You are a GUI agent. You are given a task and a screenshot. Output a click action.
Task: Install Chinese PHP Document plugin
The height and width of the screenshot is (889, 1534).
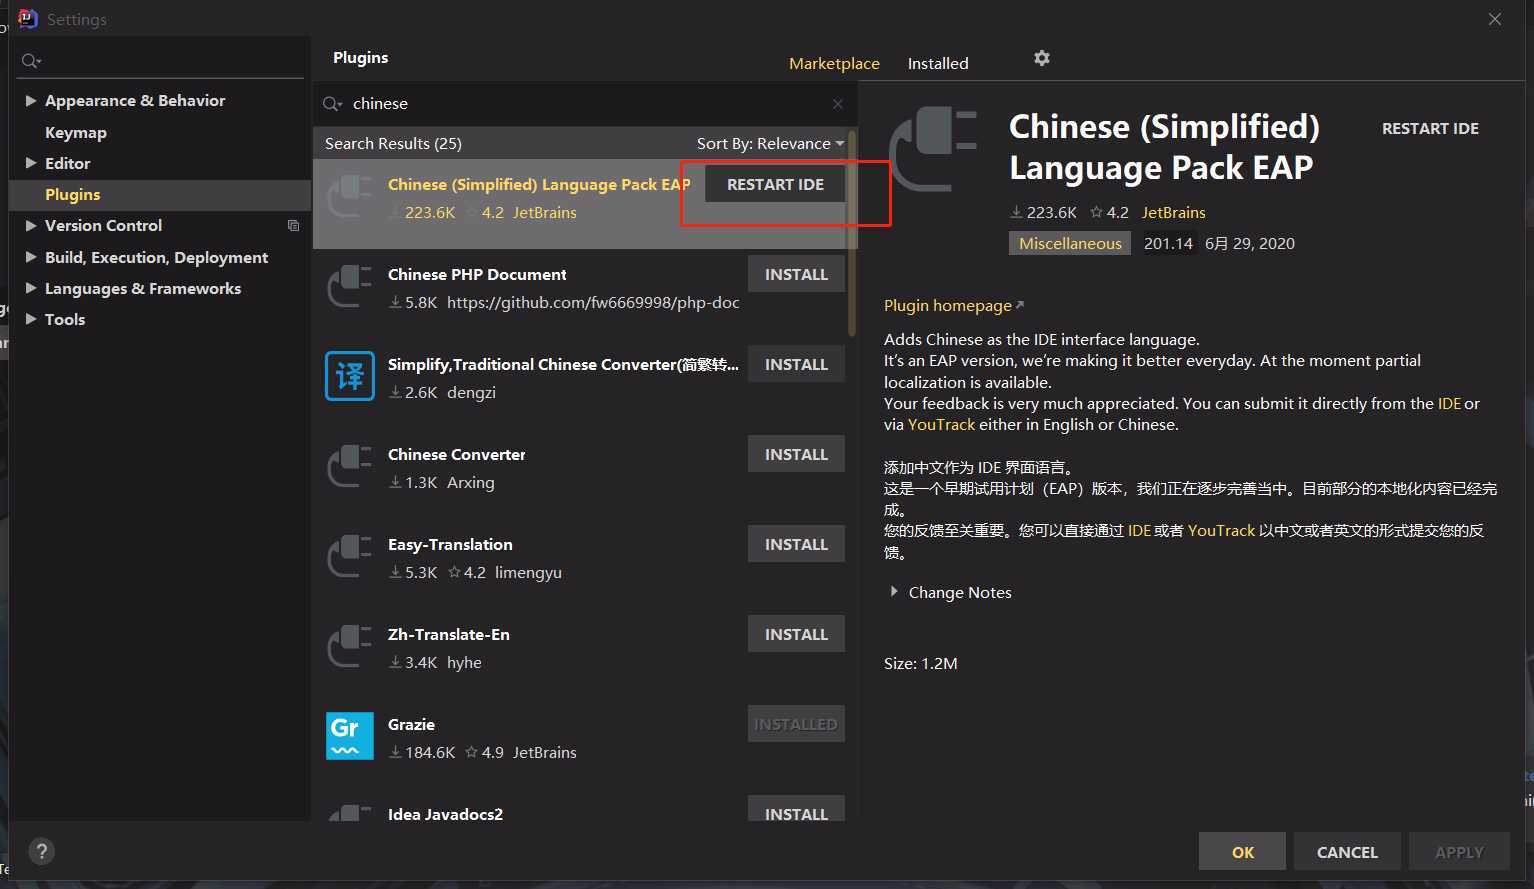[796, 274]
